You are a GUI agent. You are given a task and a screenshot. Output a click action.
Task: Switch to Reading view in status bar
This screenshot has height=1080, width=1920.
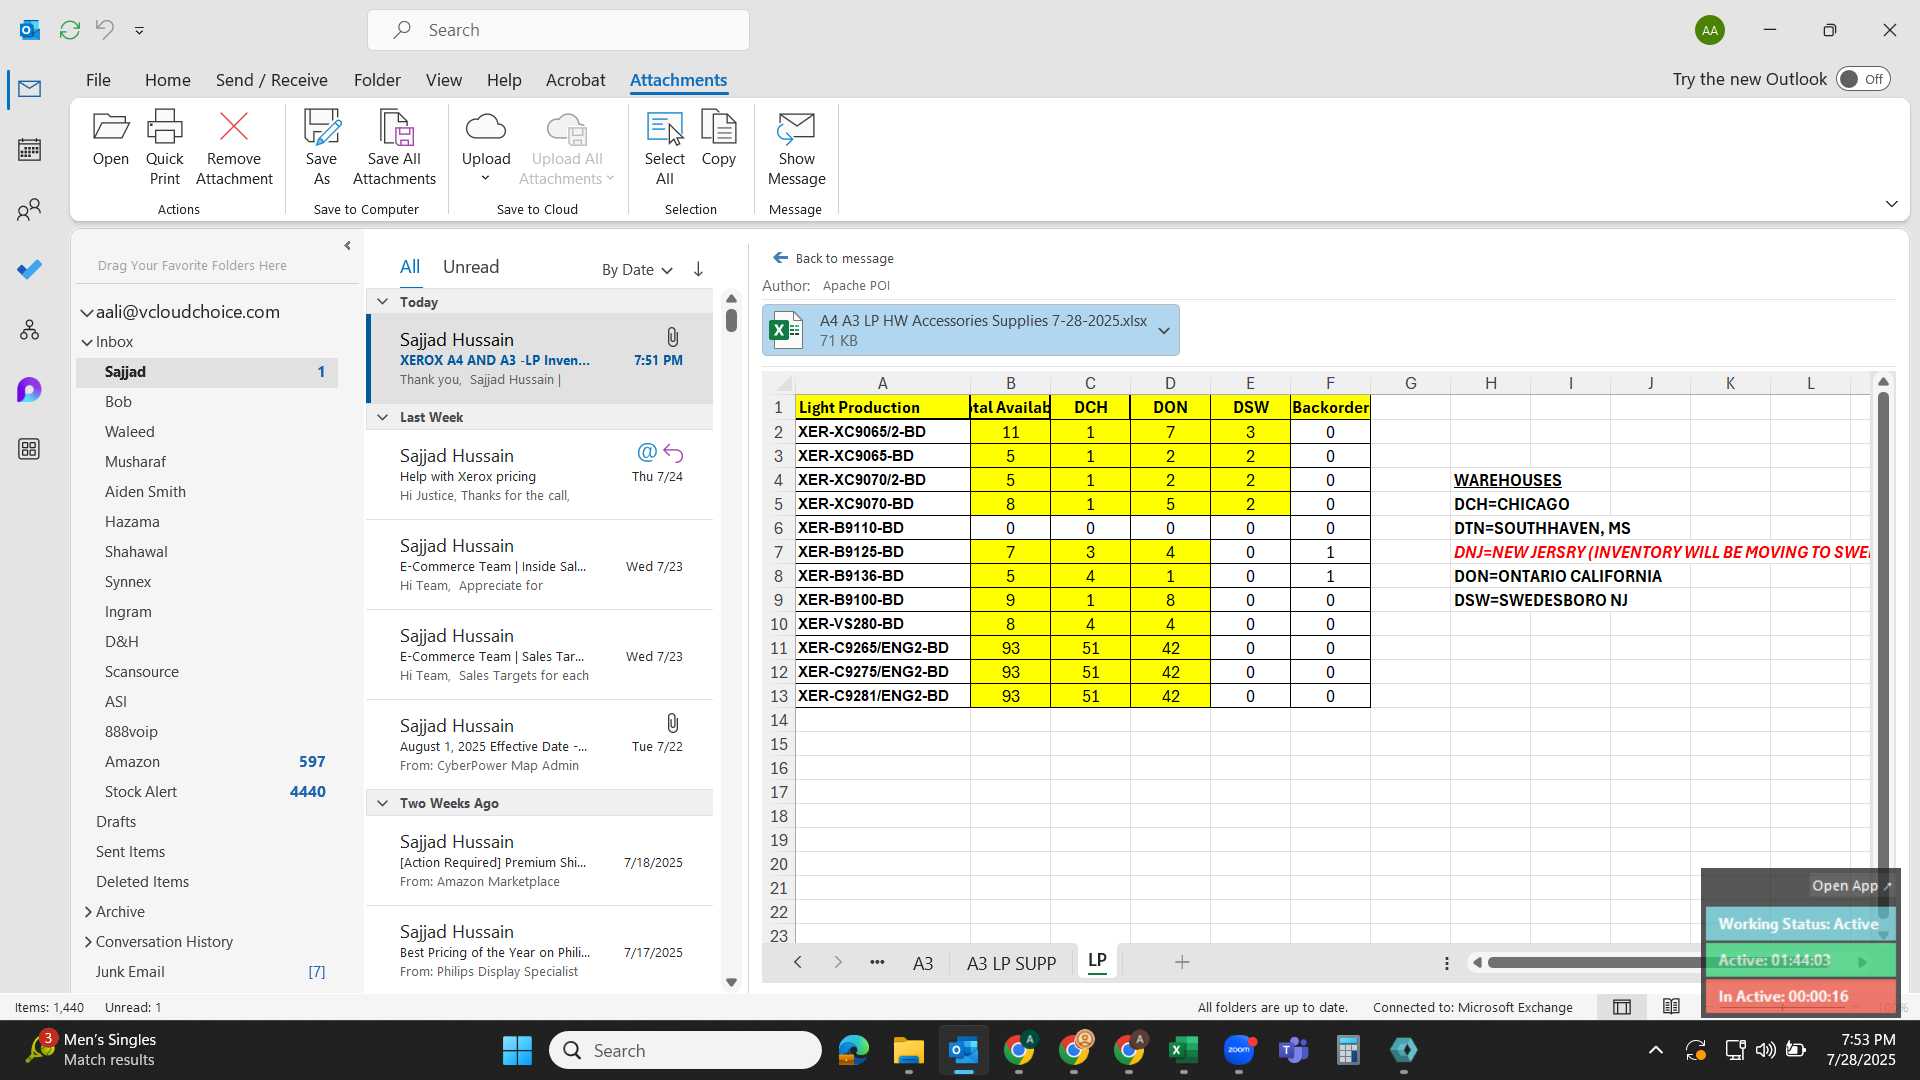coord(1671,1007)
